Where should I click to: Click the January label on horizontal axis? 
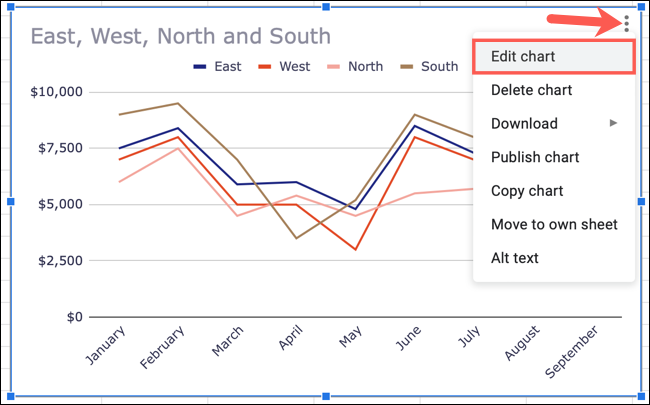tap(107, 345)
